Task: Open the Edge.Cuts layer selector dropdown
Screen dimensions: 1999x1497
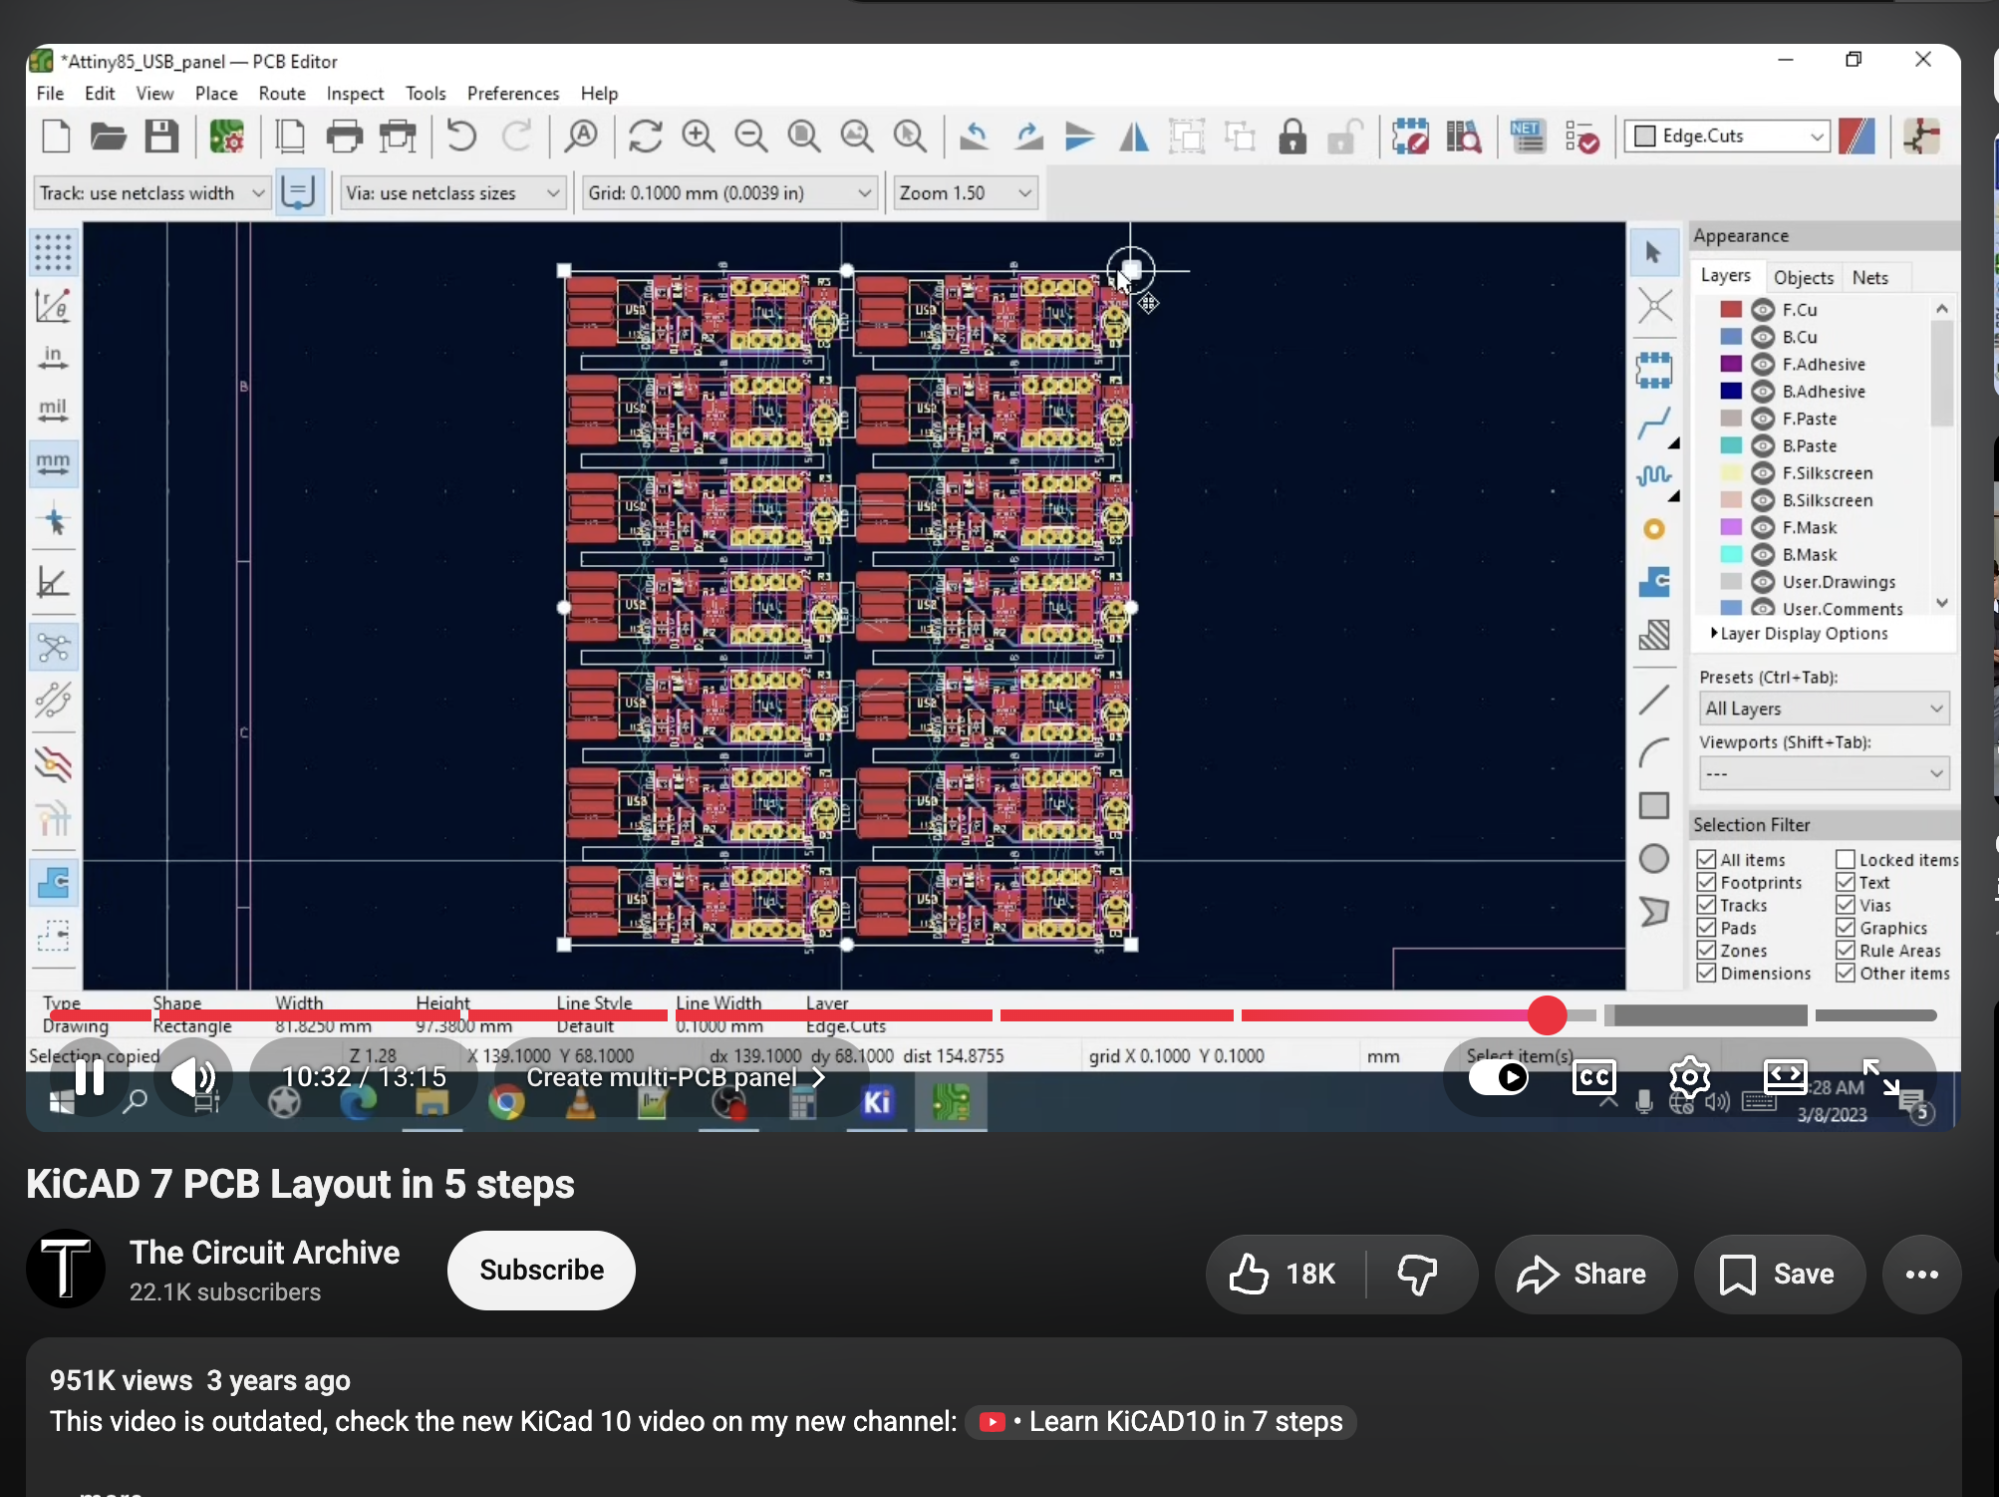Action: pyautogui.click(x=1727, y=136)
